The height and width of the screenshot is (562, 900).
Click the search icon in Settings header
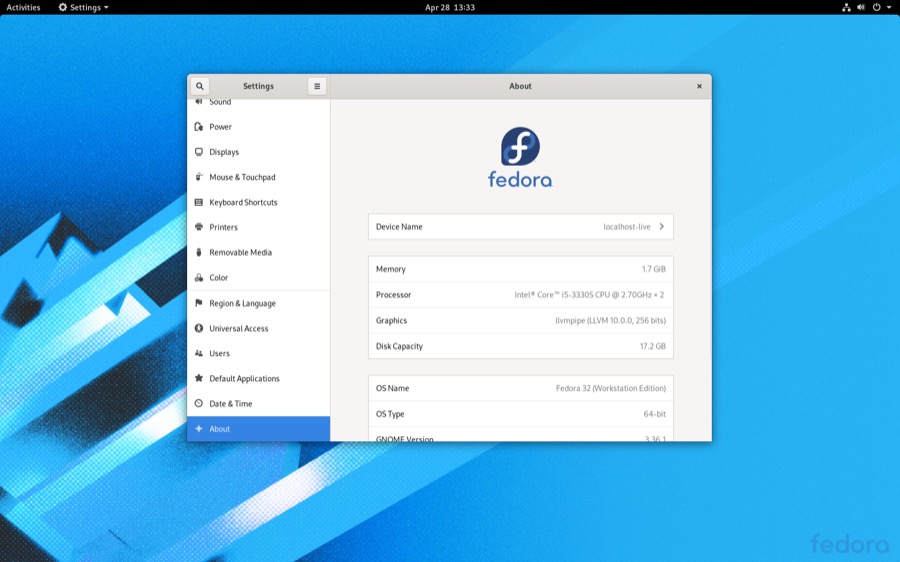[200, 86]
